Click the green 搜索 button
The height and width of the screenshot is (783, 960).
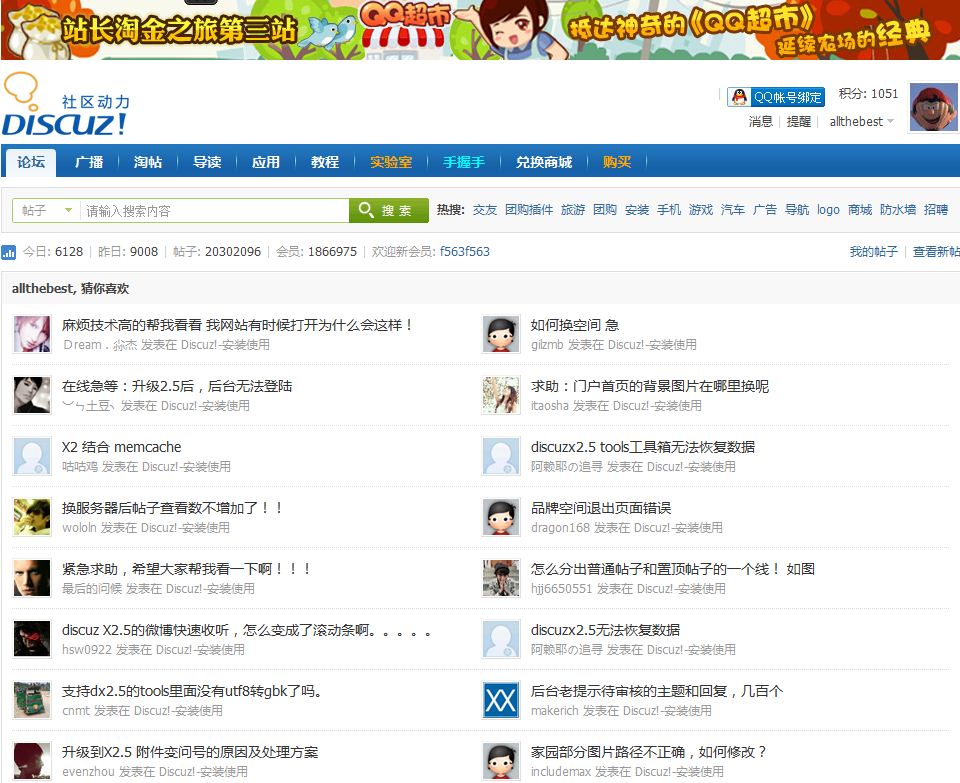tap(388, 211)
